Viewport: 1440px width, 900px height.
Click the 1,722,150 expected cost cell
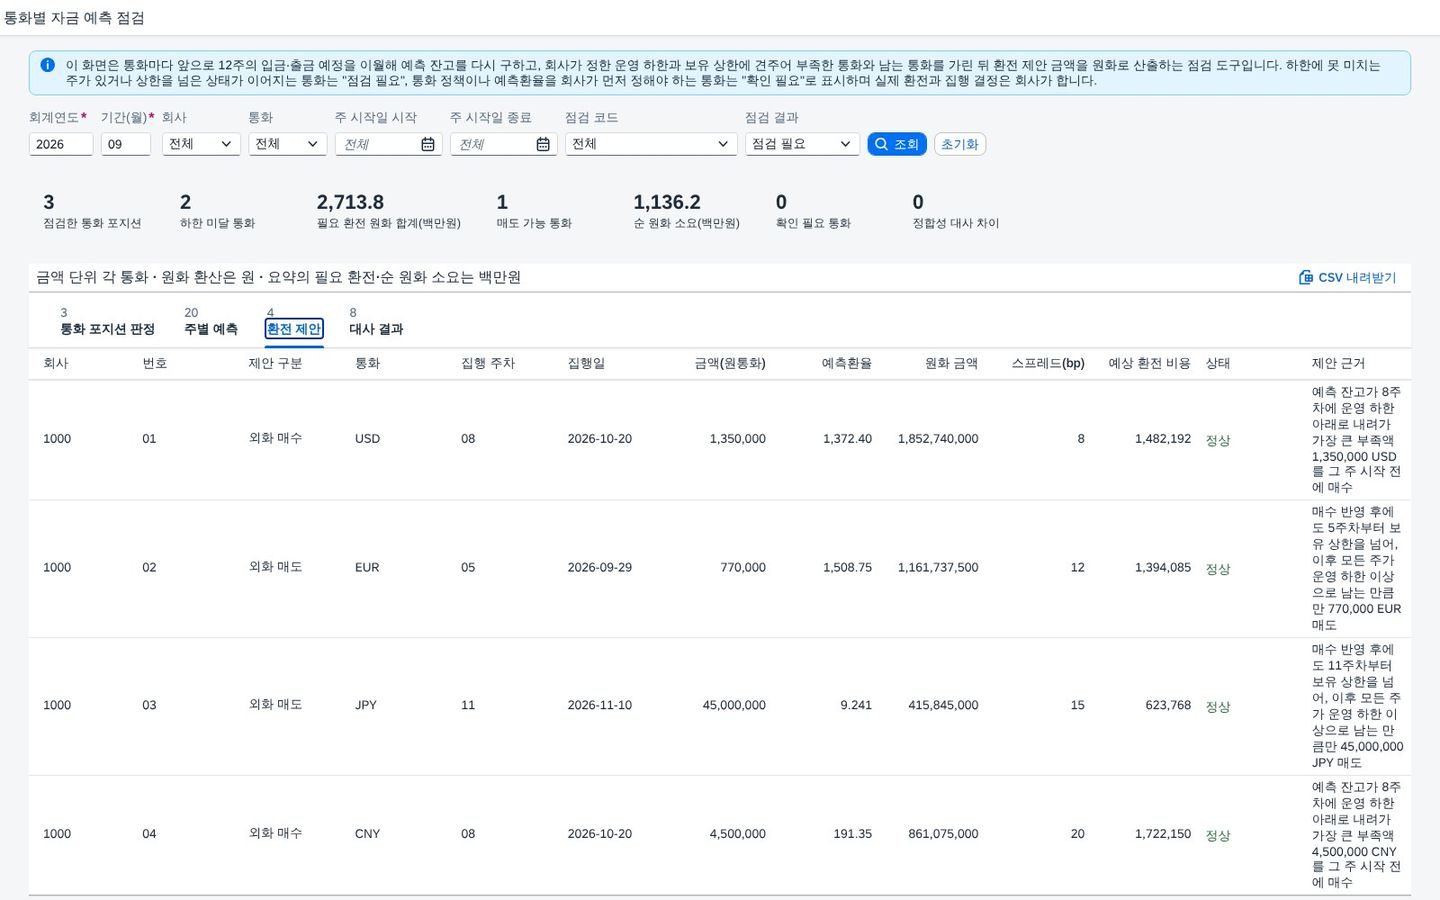[x=1163, y=834]
